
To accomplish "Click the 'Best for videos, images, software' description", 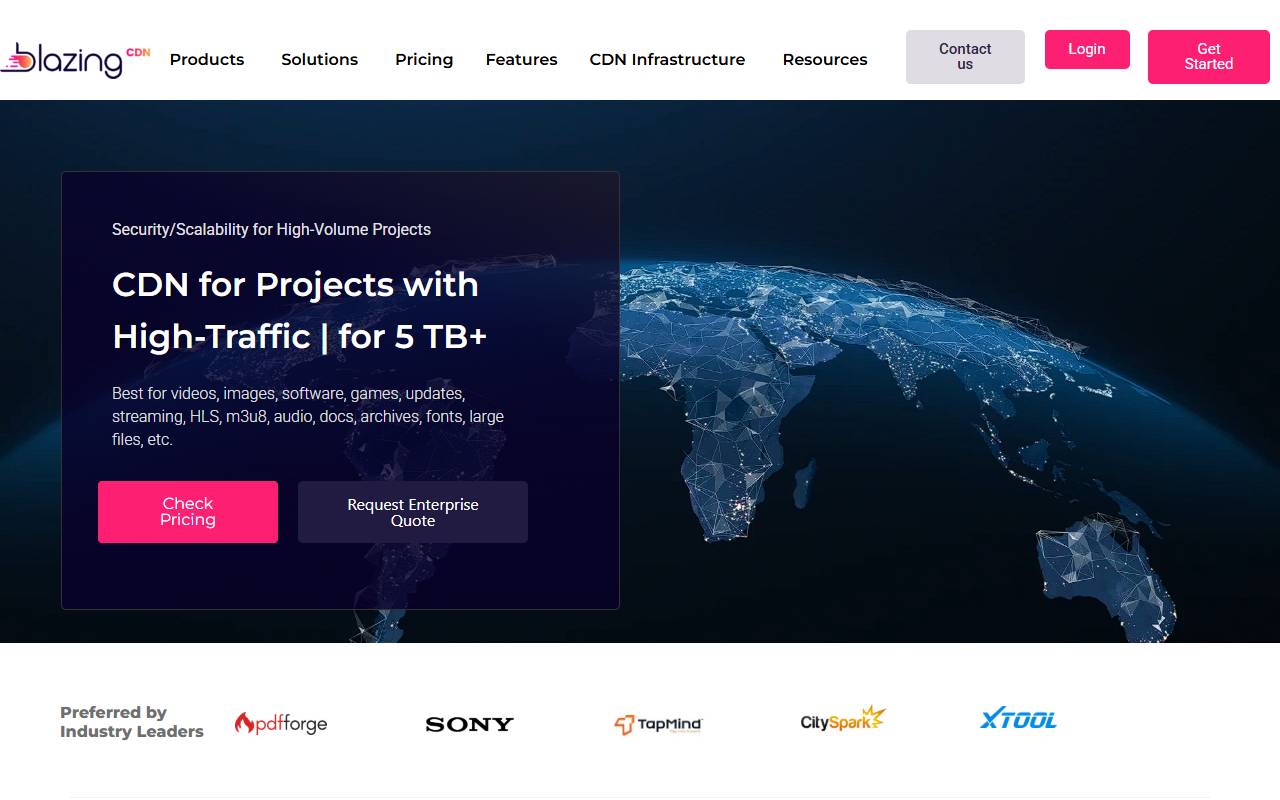I will click(x=308, y=416).
